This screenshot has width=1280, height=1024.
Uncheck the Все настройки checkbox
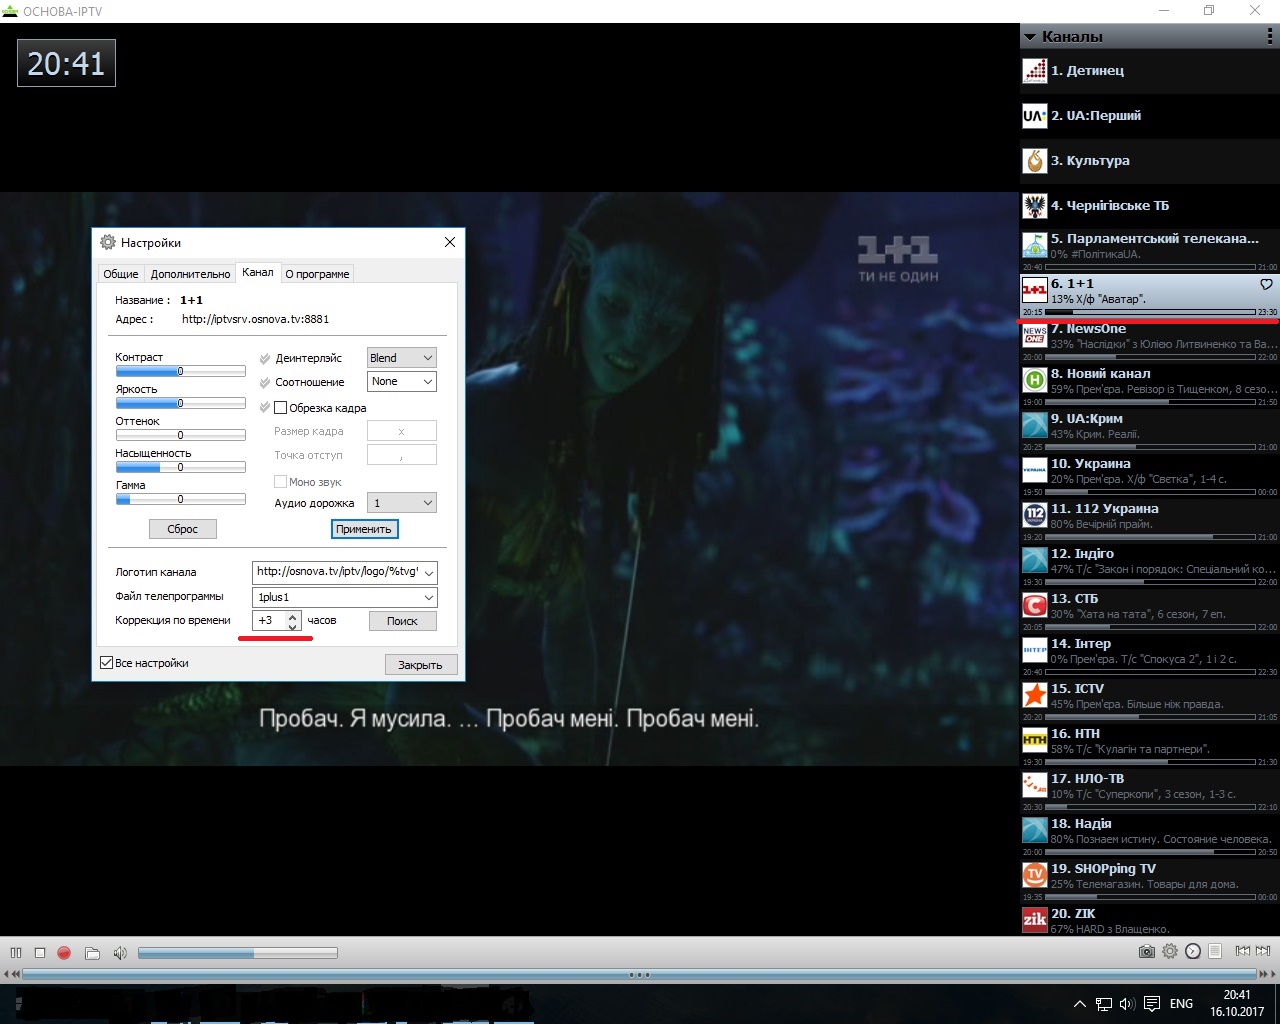[107, 663]
